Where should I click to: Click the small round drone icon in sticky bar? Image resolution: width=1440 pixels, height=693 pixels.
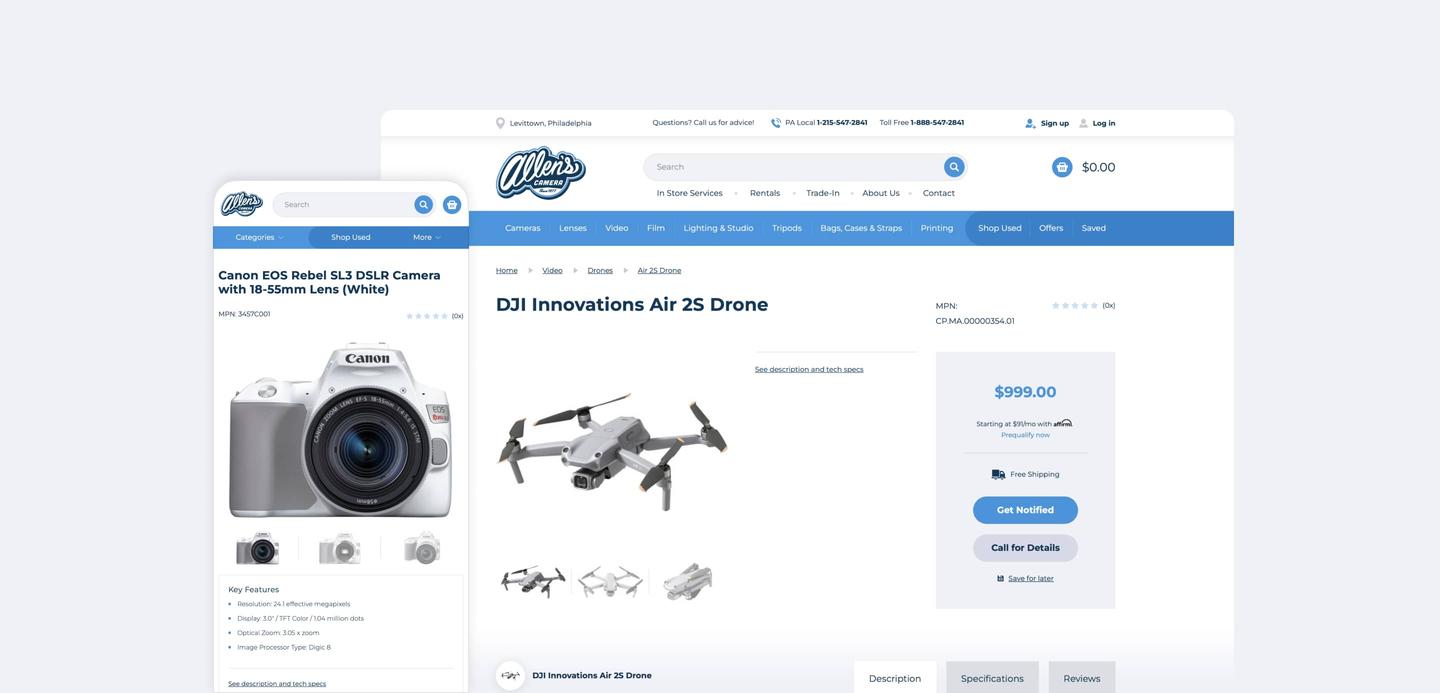pyautogui.click(x=510, y=676)
